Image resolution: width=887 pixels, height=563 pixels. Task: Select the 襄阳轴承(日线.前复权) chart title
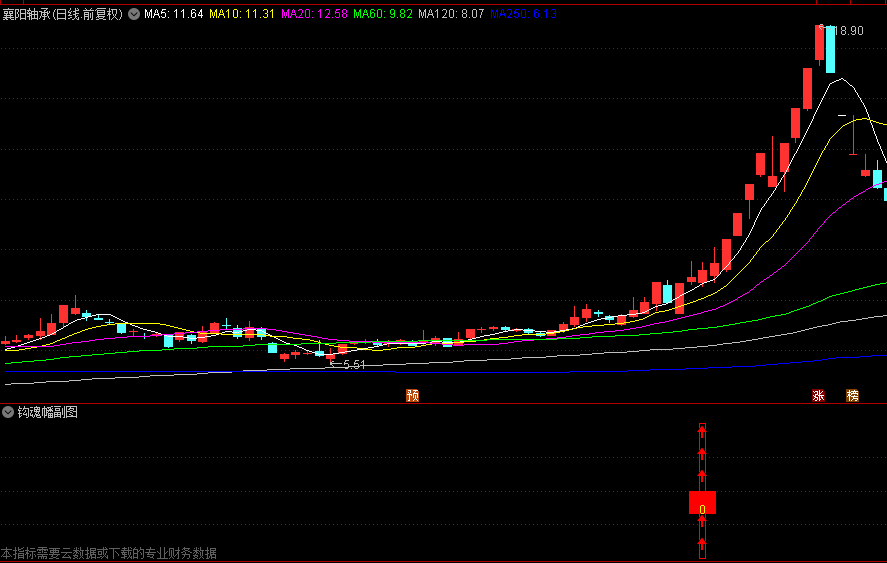pyautogui.click(x=63, y=14)
